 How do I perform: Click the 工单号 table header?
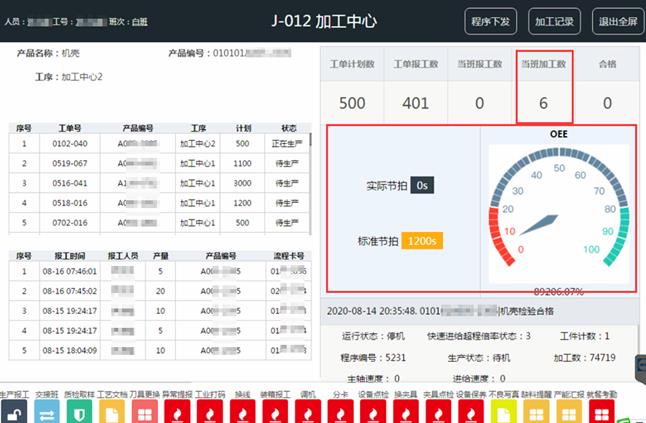point(70,129)
